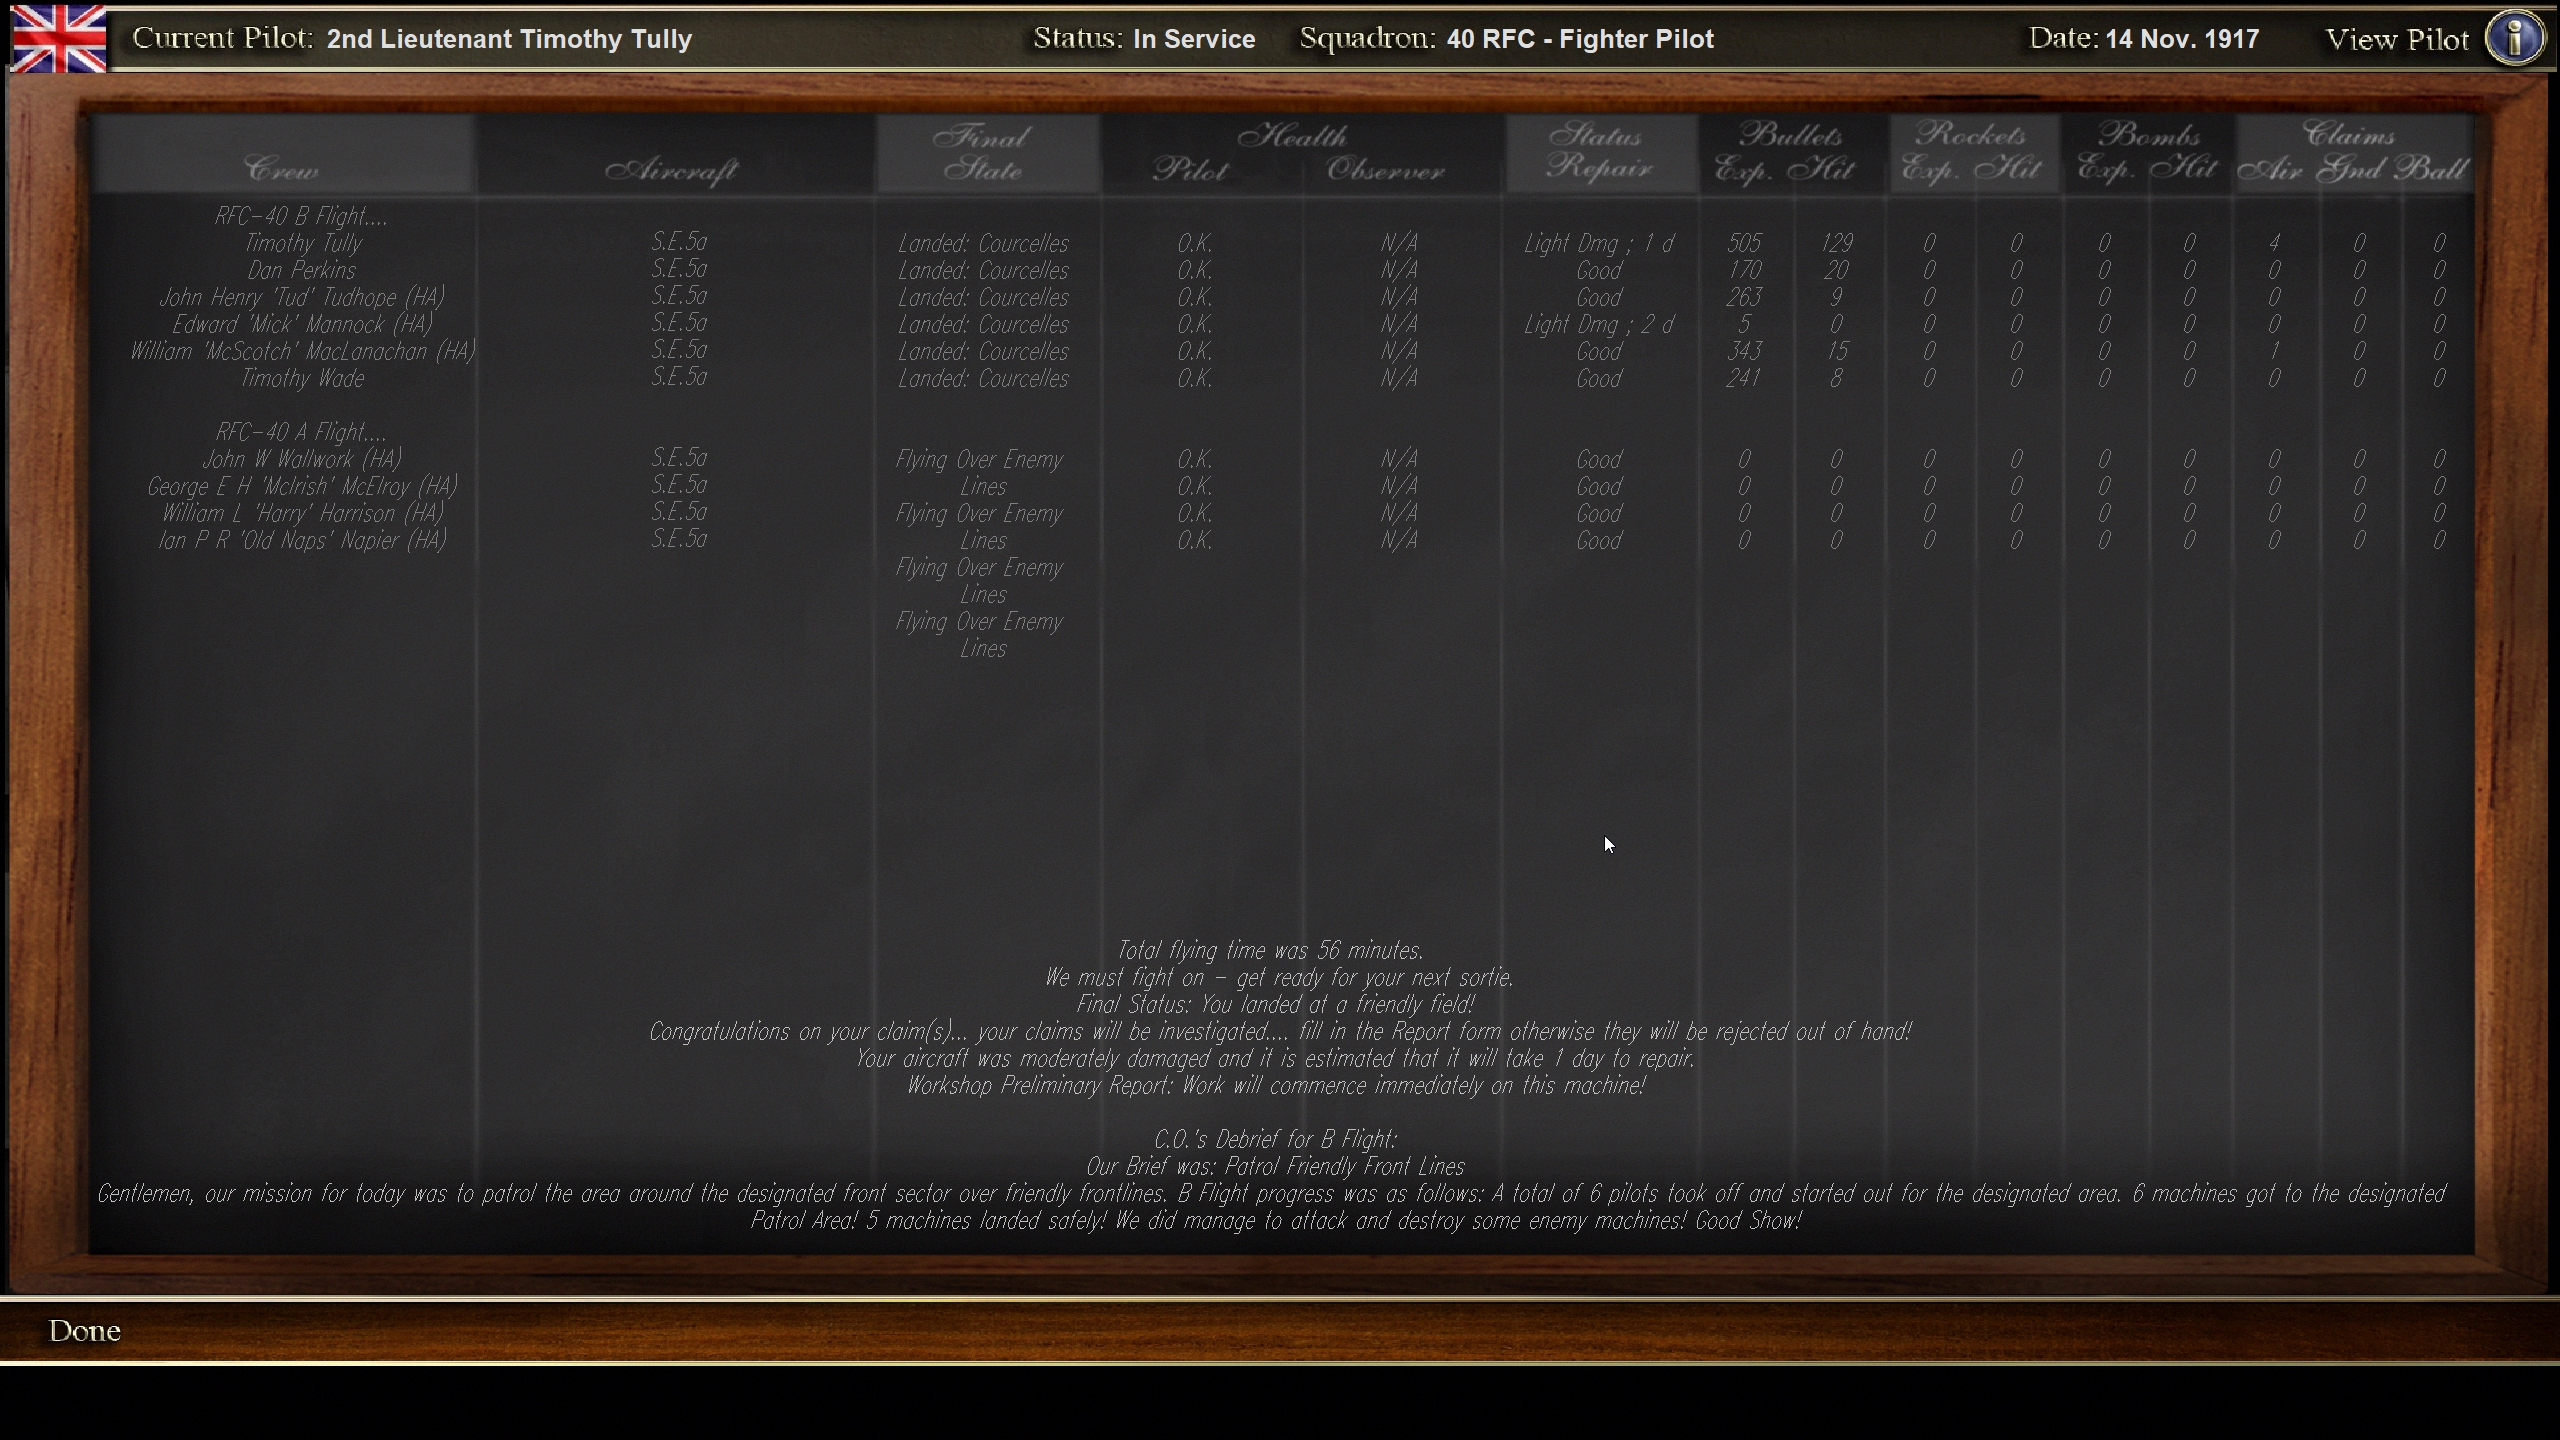The image size is (2560, 1440).
Task: Click the Bullets Exp. Hit header
Action: point(1788,152)
